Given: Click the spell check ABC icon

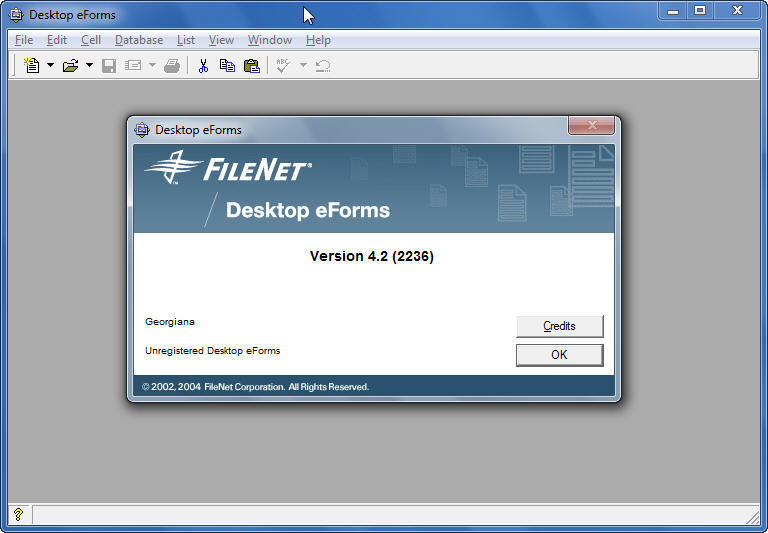Looking at the screenshot, I should pos(283,65).
